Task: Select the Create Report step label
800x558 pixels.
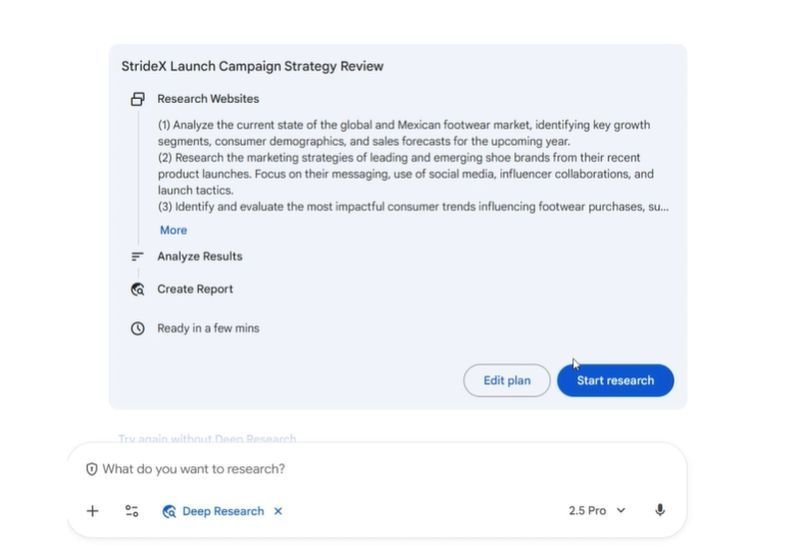Action: click(195, 289)
